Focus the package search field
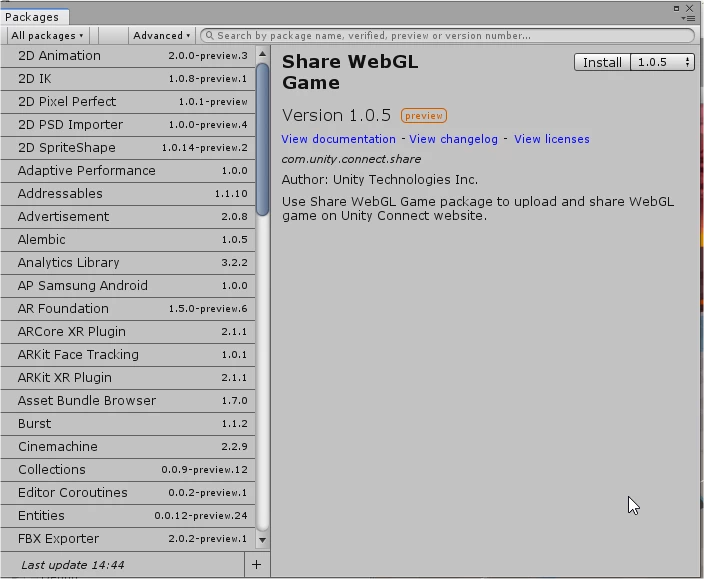704x579 pixels. pyautogui.click(x=447, y=35)
